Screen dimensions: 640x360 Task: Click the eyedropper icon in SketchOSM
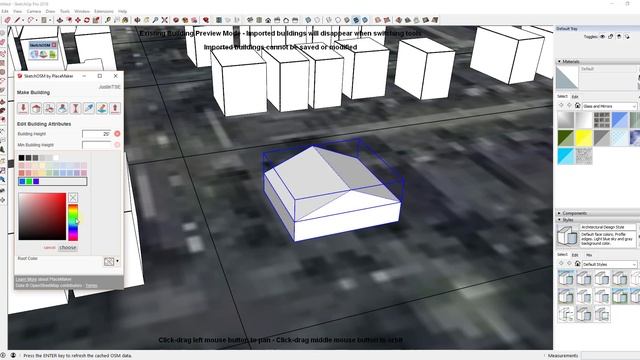(89, 108)
